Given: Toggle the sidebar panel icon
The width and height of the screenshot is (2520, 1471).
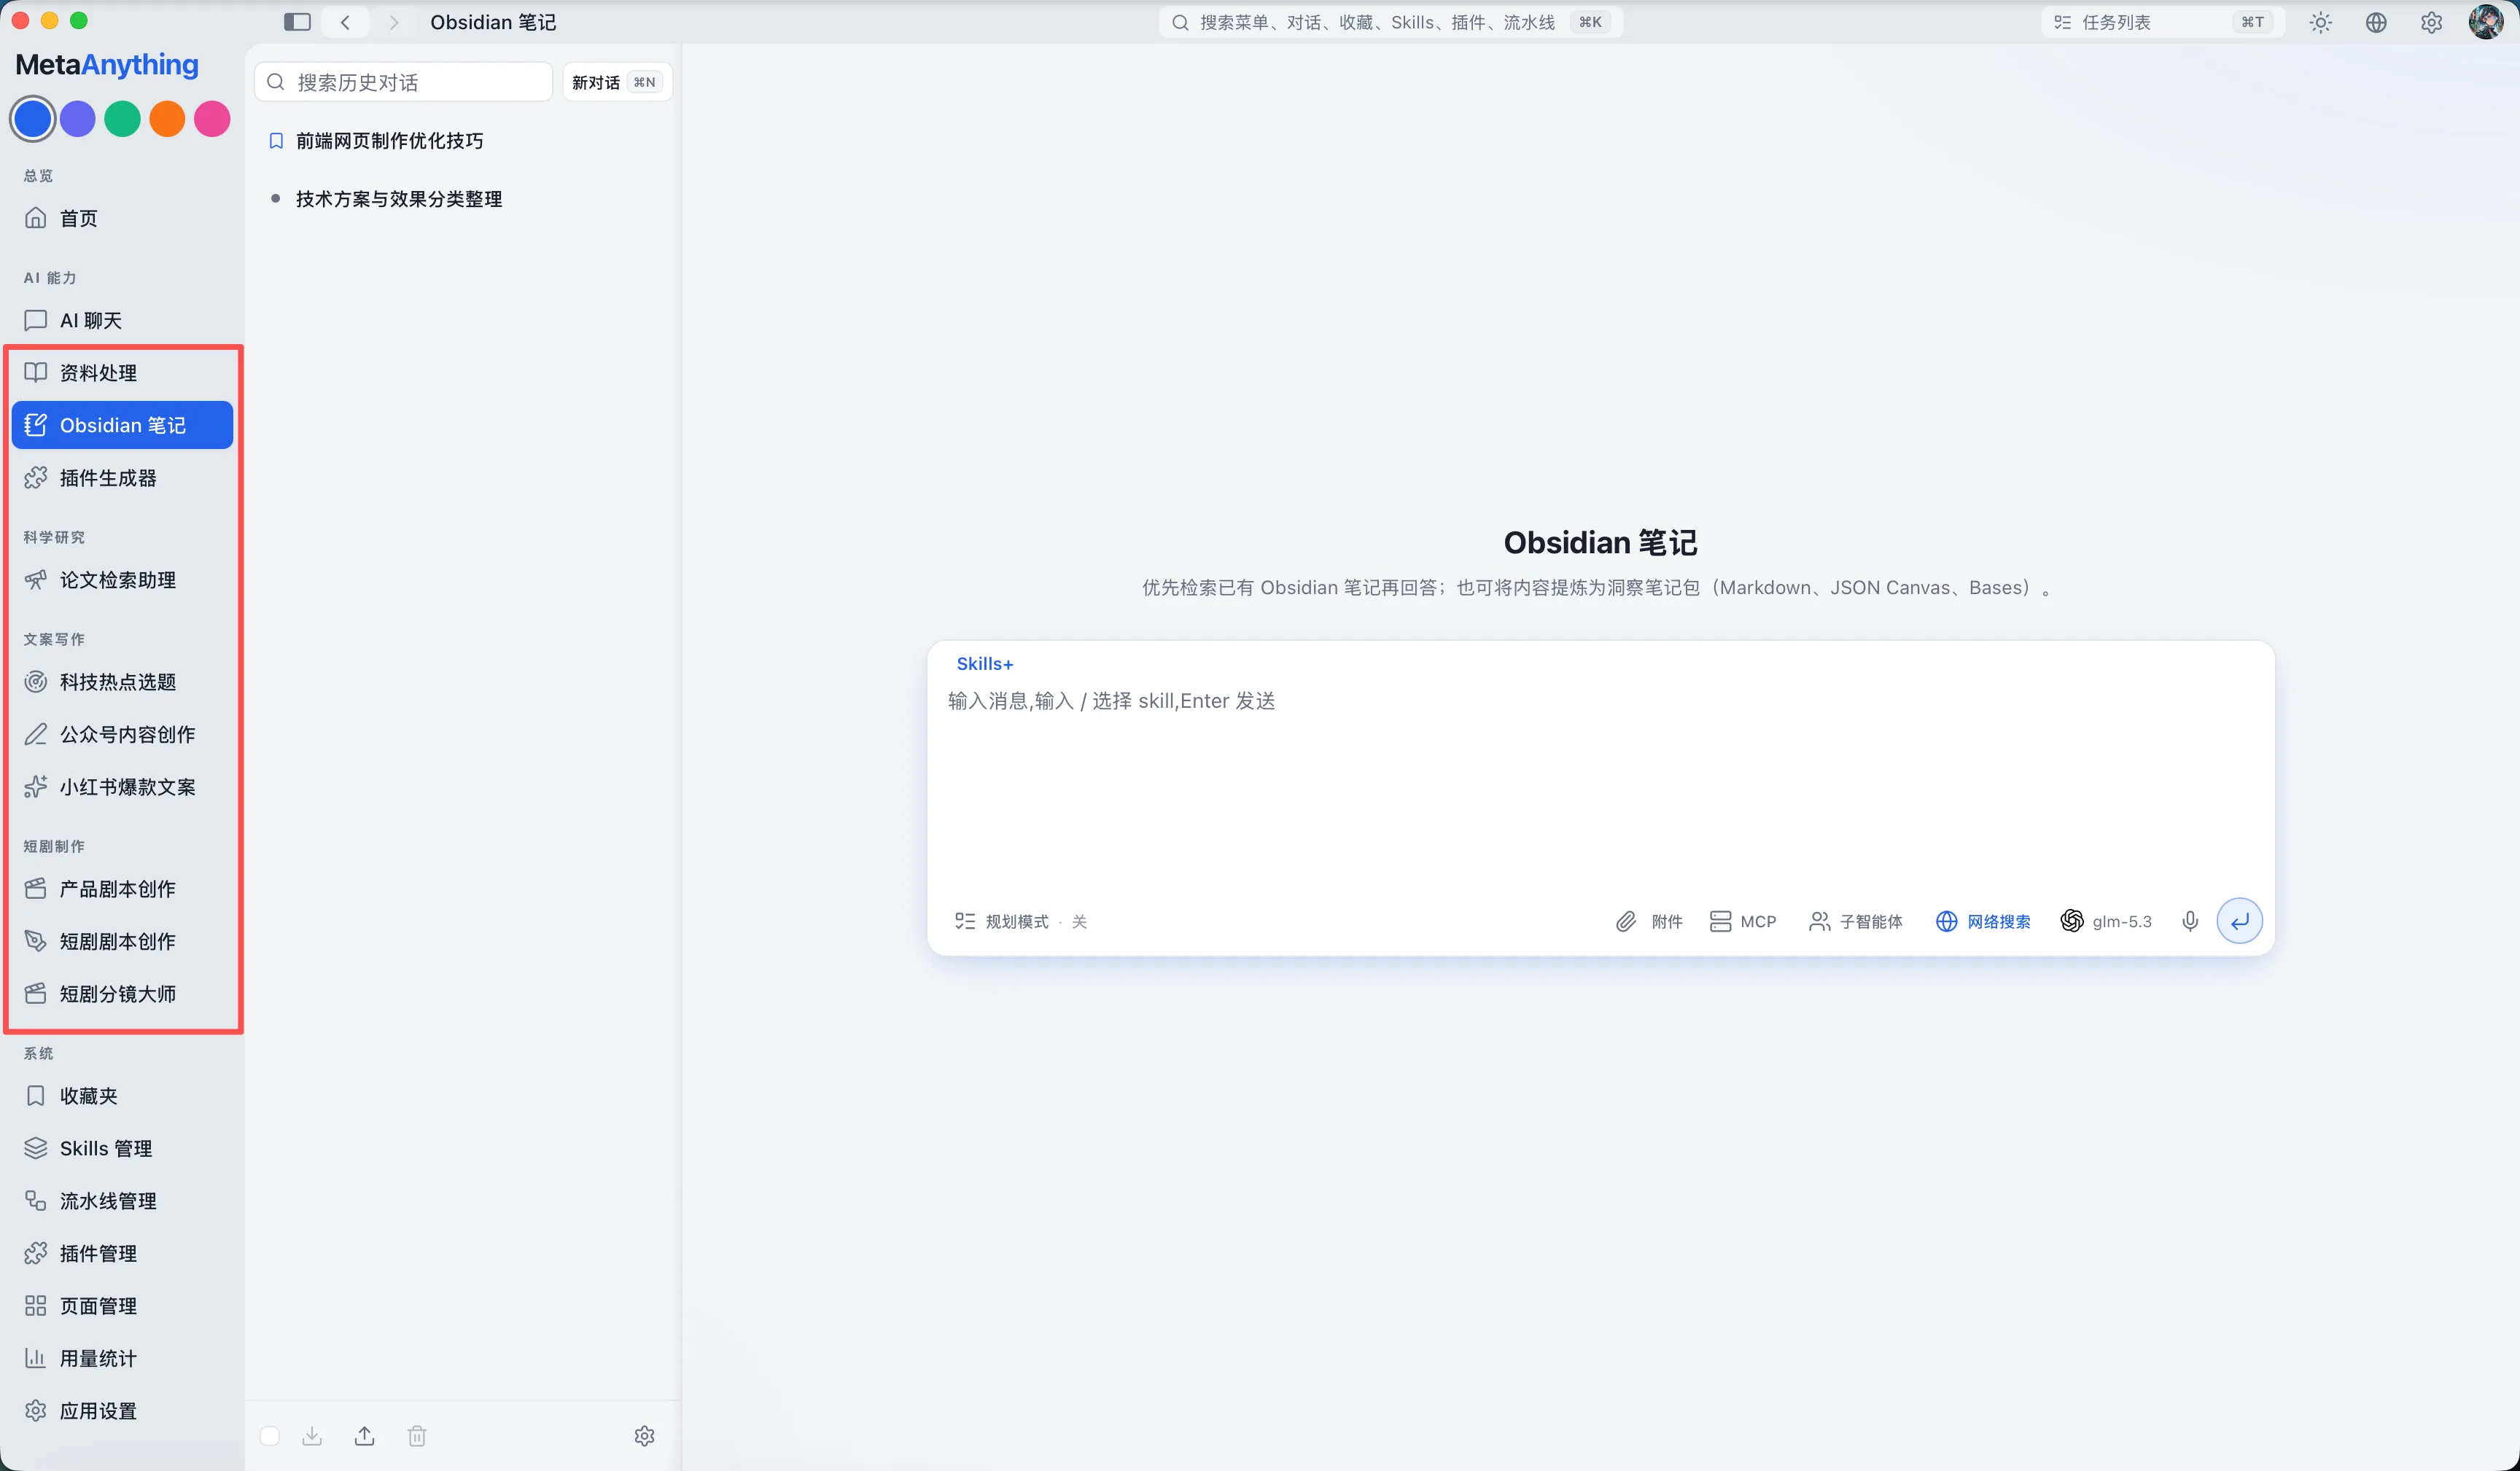Looking at the screenshot, I should [x=297, y=22].
